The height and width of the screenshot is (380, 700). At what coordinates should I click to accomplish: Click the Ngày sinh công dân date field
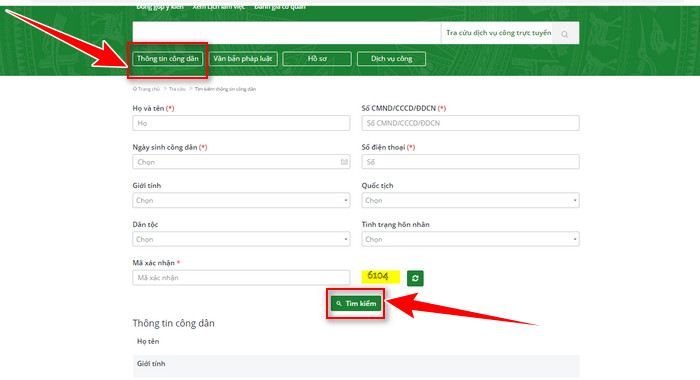coord(241,162)
